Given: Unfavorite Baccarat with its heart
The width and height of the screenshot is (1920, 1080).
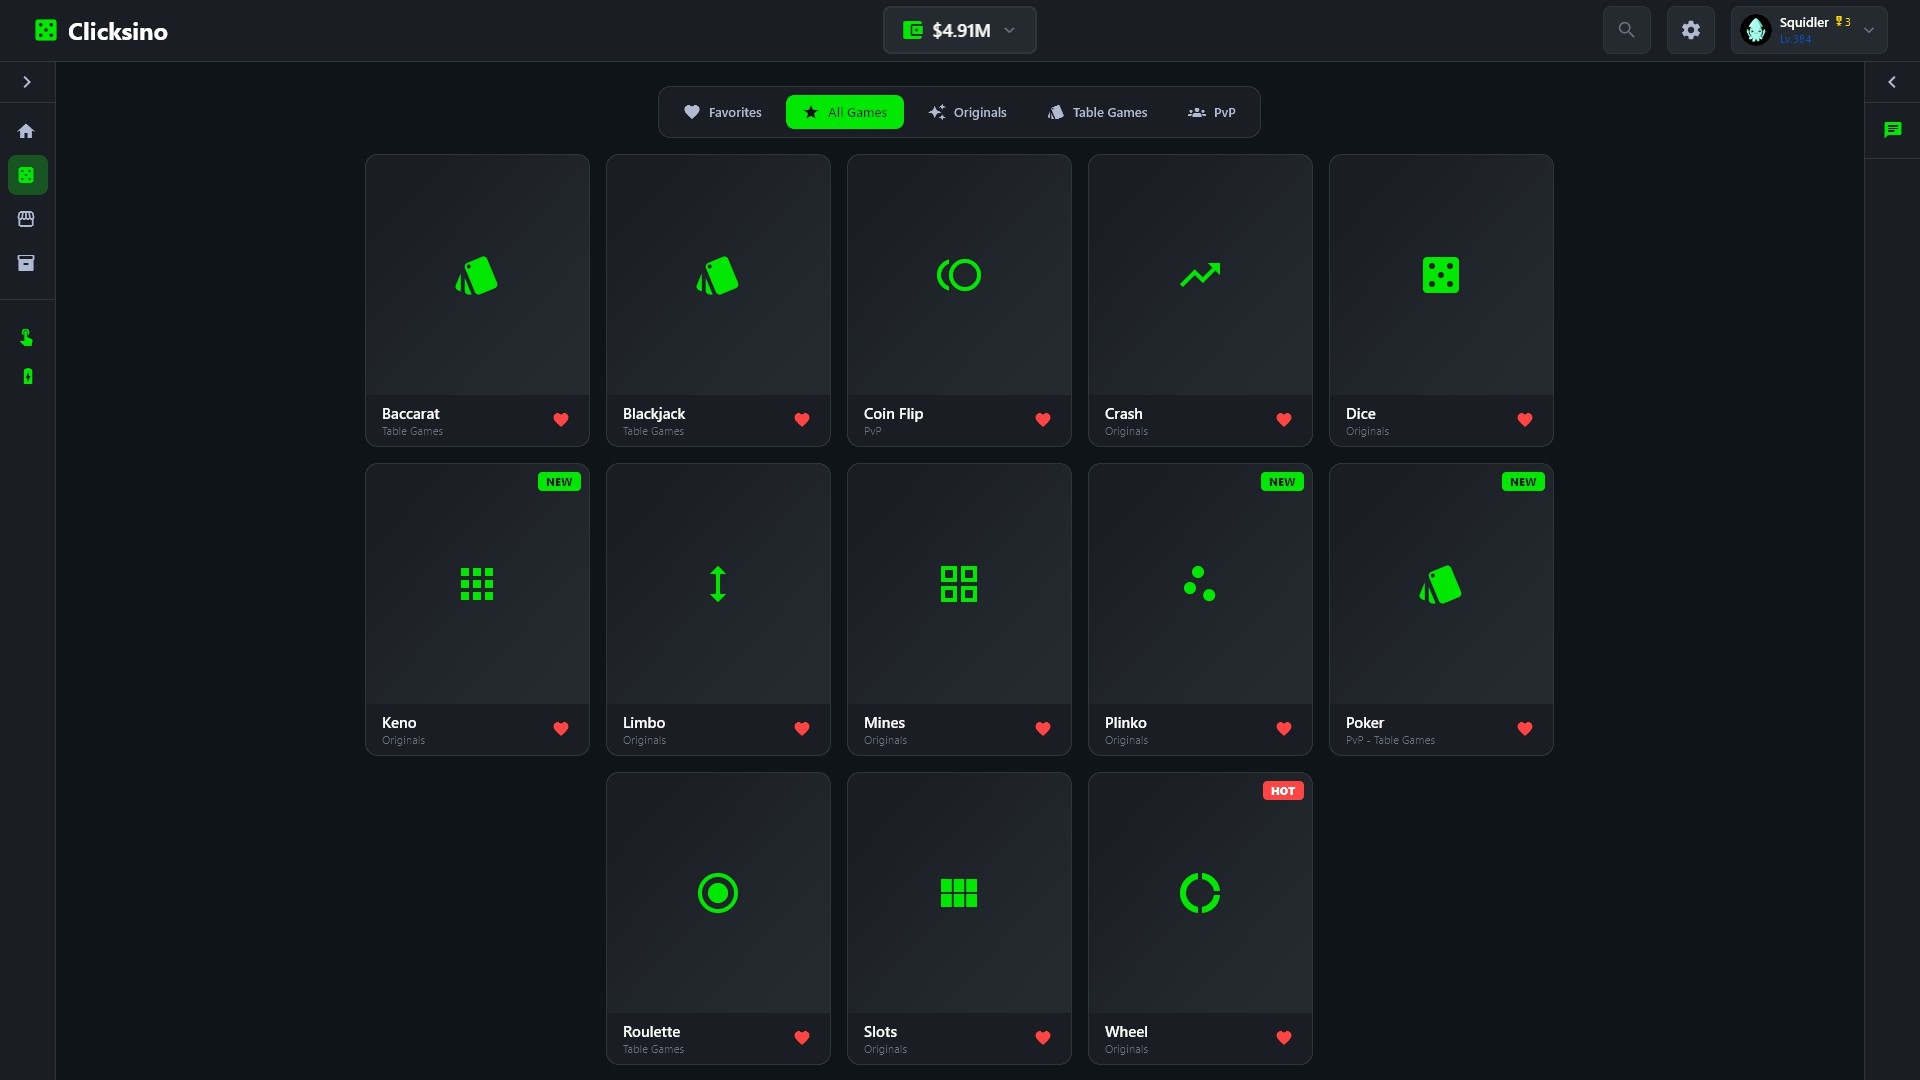Looking at the screenshot, I should [x=561, y=420].
